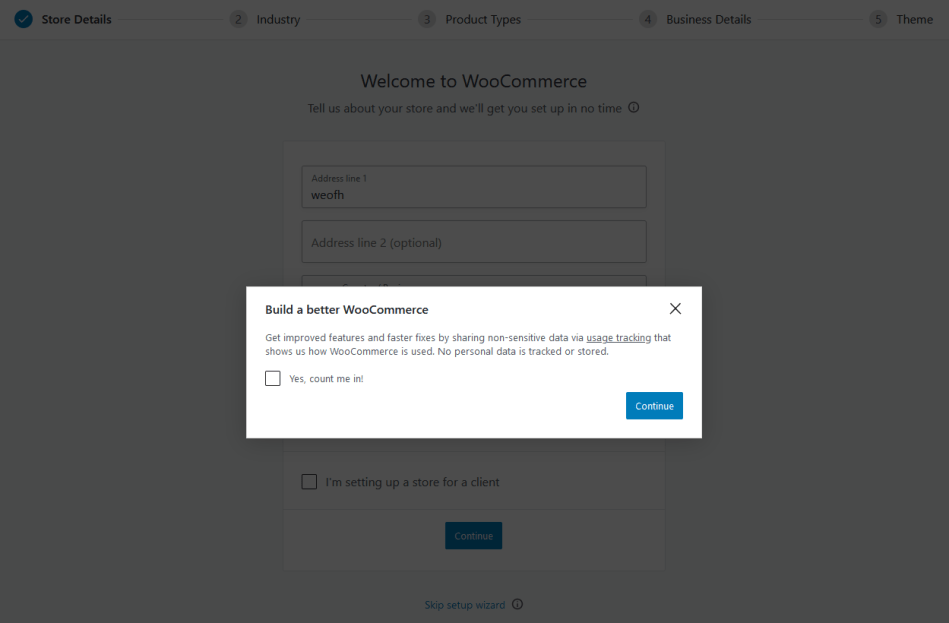Click the Skip setup wizard link
This screenshot has width=949, height=623.
pyautogui.click(x=465, y=605)
